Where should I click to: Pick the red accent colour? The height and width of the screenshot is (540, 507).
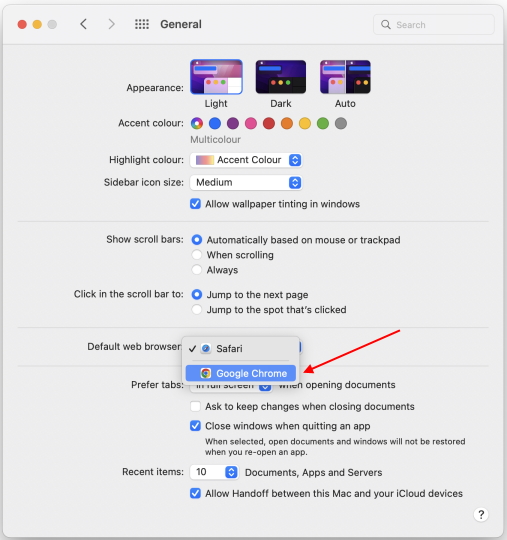coord(269,123)
